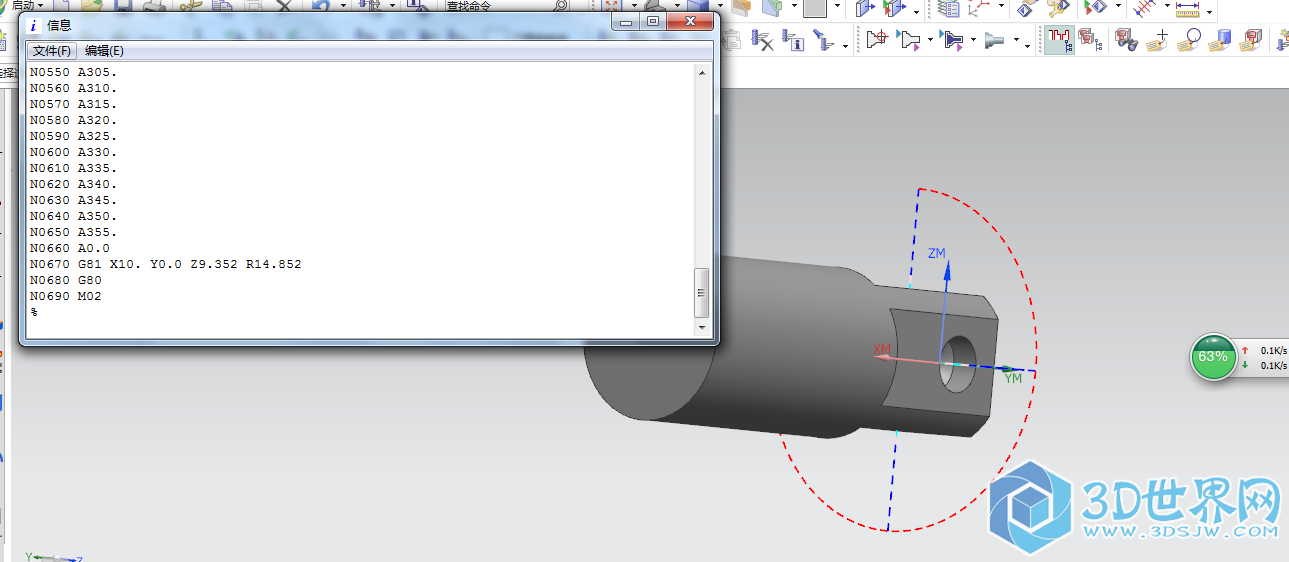The height and width of the screenshot is (562, 1289).
Task: Toggle the Machine Tool View button
Action: tap(1089, 40)
